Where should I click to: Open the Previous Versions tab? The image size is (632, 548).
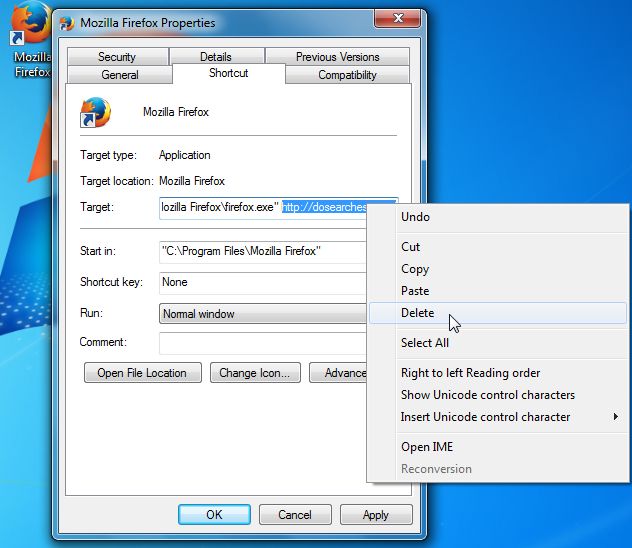(x=337, y=57)
